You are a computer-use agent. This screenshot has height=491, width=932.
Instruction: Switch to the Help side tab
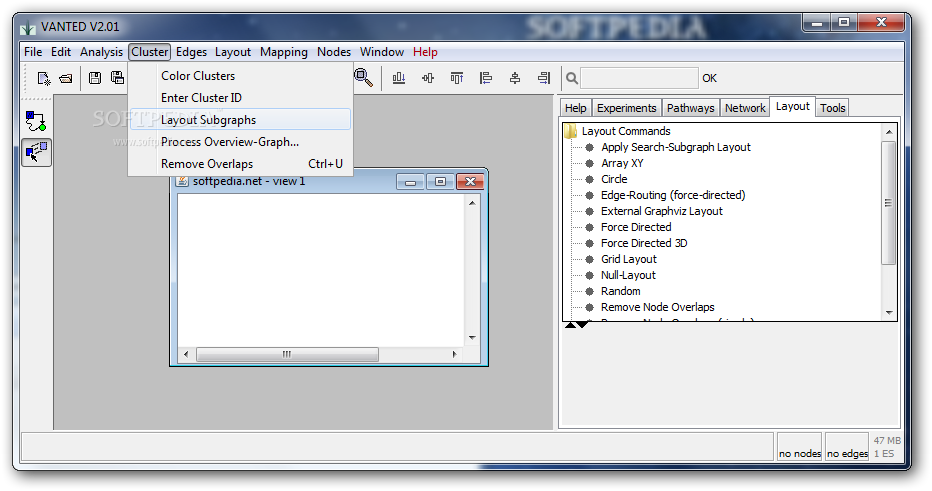coord(575,108)
